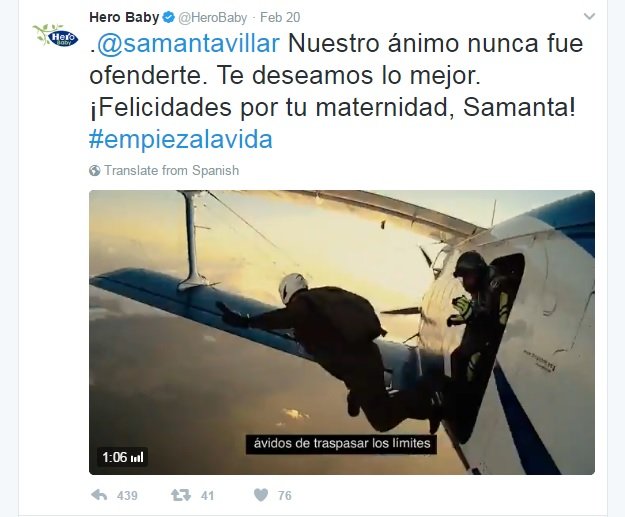The width and height of the screenshot is (625, 517).
Task: Click Translate from Spanish
Action: point(171,171)
